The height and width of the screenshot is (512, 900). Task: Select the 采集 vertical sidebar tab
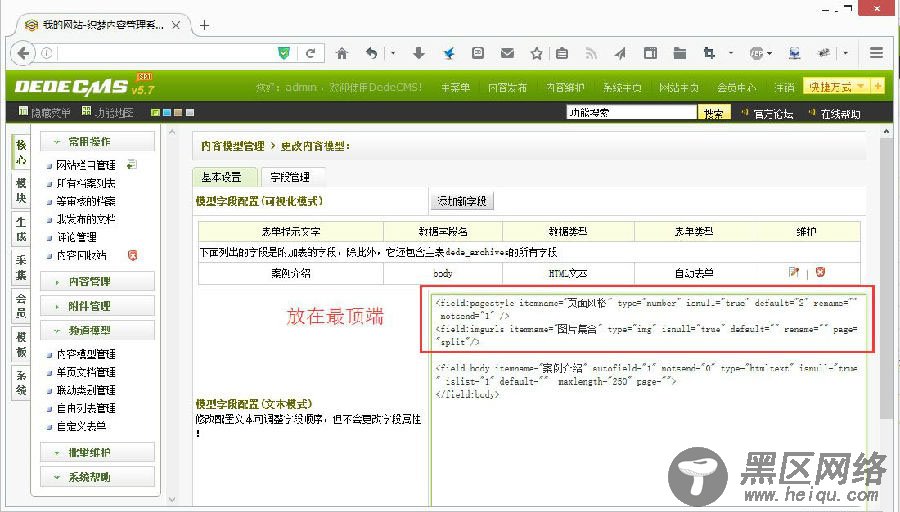(21, 267)
